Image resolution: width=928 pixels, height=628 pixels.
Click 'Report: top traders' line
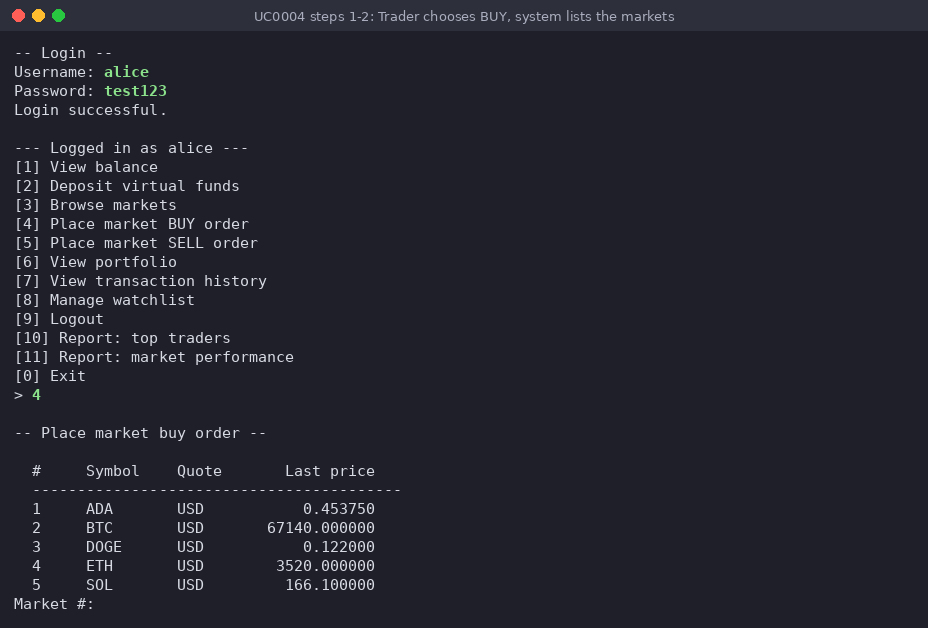(x=123, y=337)
